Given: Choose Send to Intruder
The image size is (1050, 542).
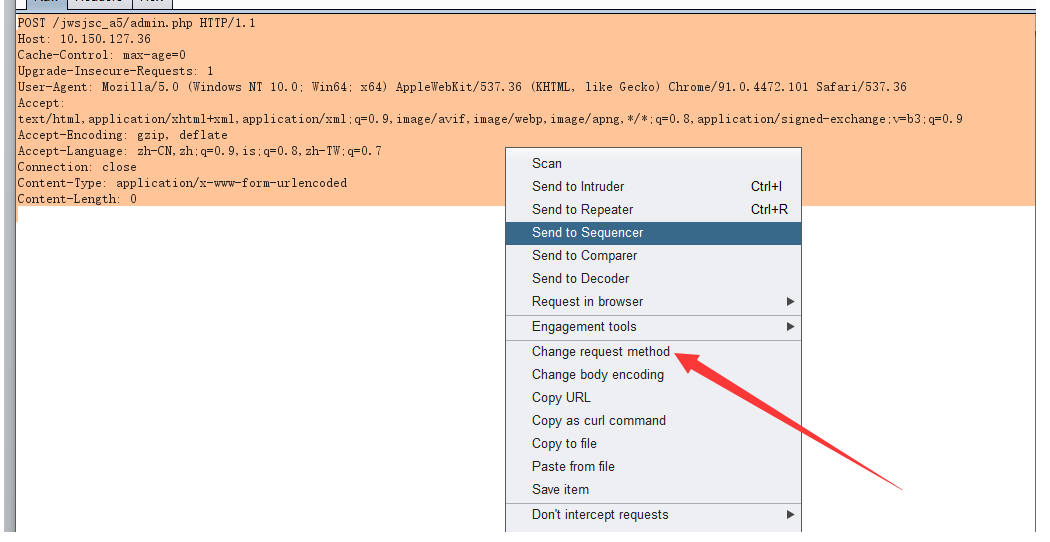Looking at the screenshot, I should pyautogui.click(x=578, y=186).
